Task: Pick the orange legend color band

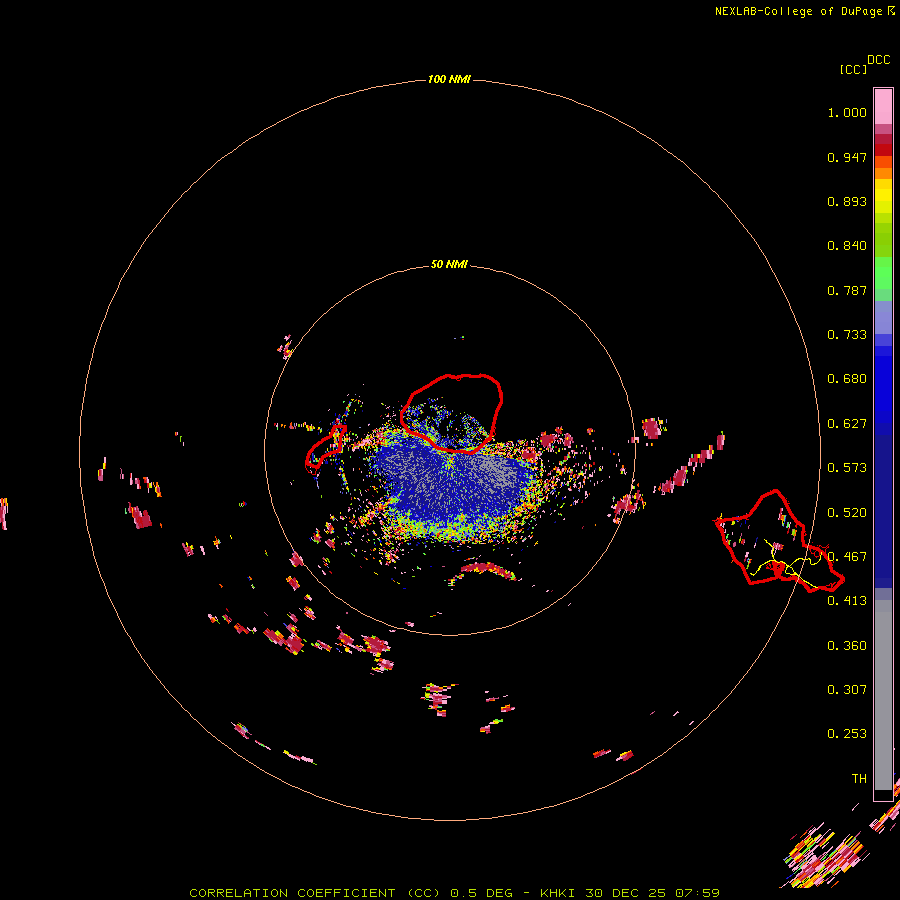Action: 883,173
